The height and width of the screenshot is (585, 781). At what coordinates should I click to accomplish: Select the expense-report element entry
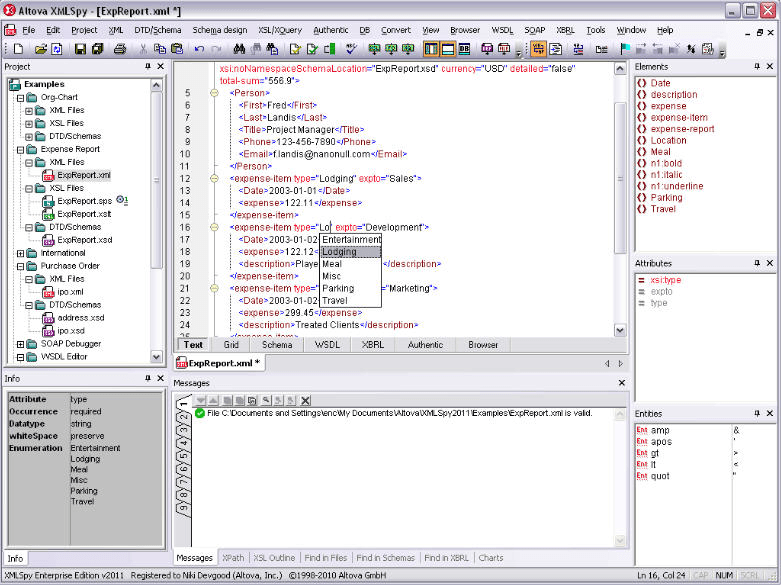coord(682,129)
